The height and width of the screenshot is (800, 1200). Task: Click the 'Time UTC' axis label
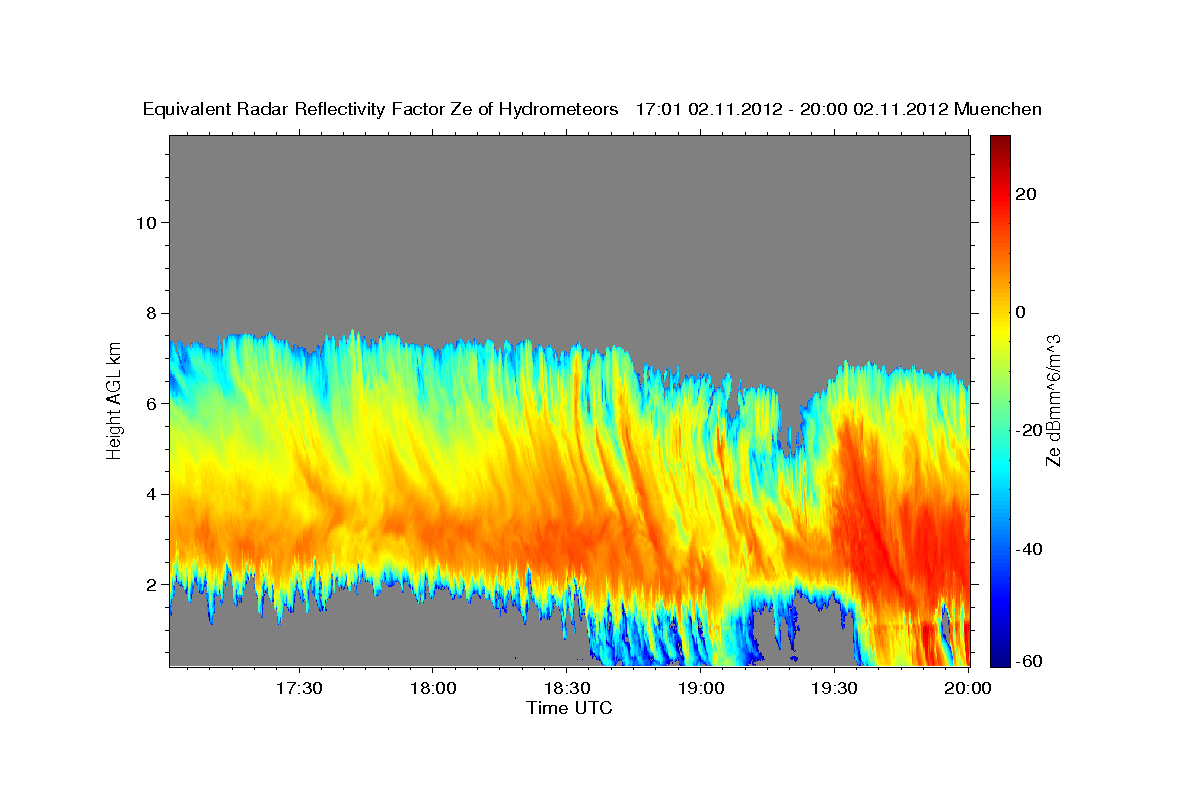(x=569, y=708)
